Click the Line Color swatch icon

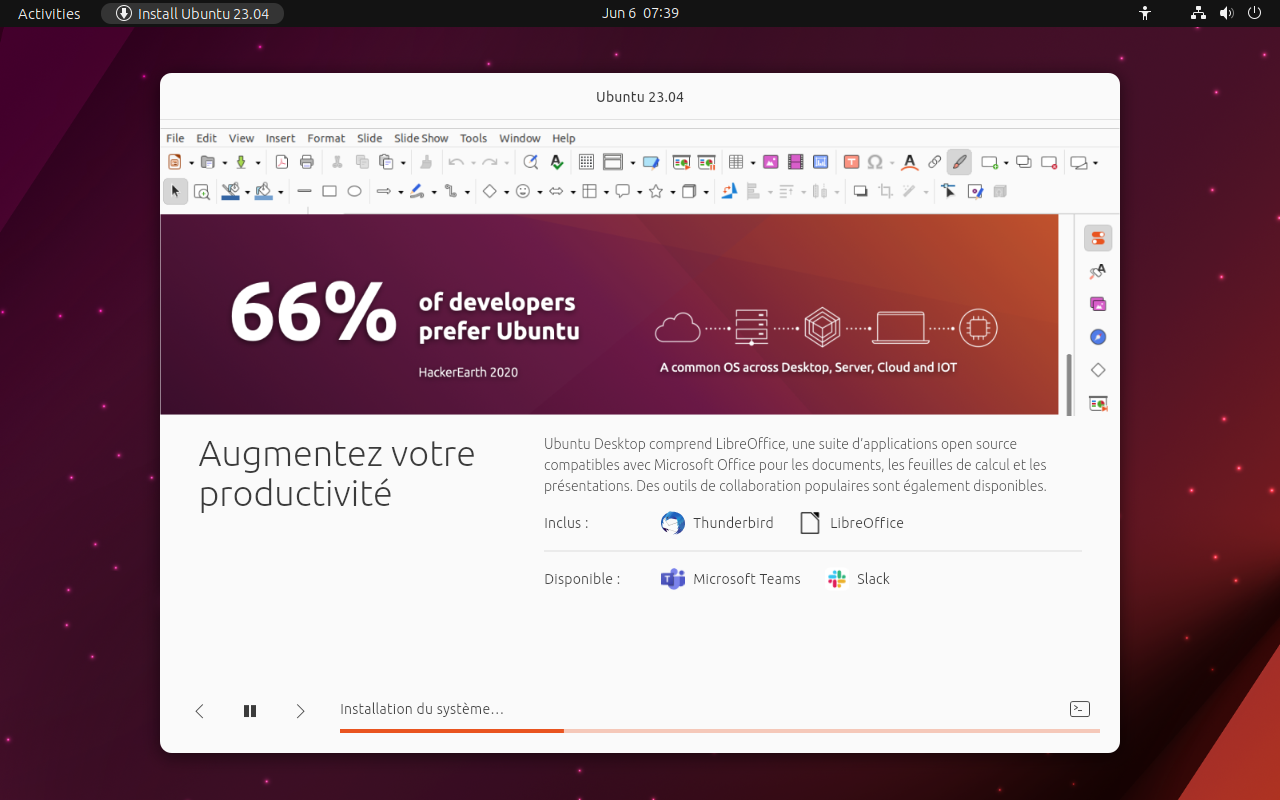[x=231, y=191]
